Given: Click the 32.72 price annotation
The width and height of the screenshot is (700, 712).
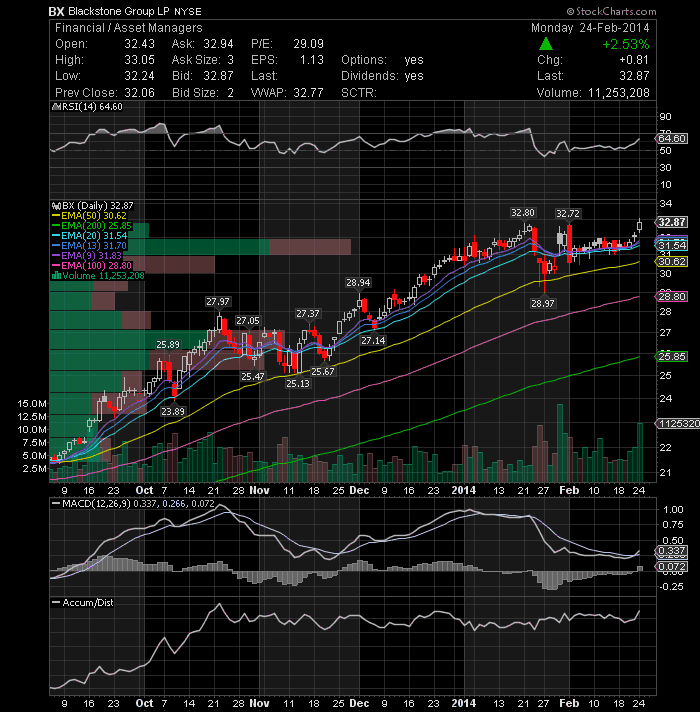Looking at the screenshot, I should [568, 213].
